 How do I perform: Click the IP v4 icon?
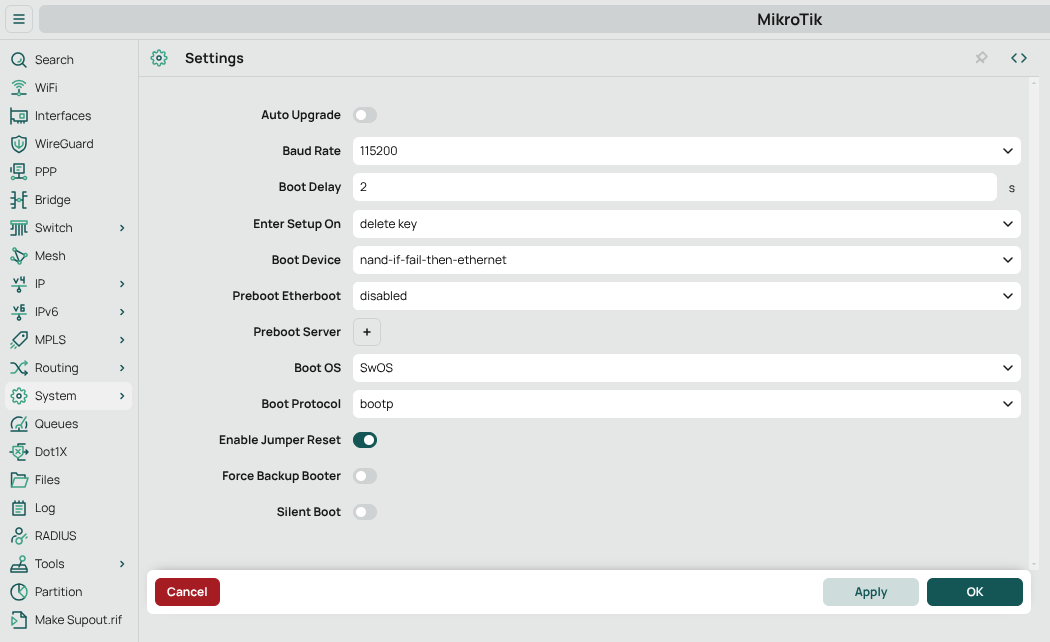pos(19,284)
